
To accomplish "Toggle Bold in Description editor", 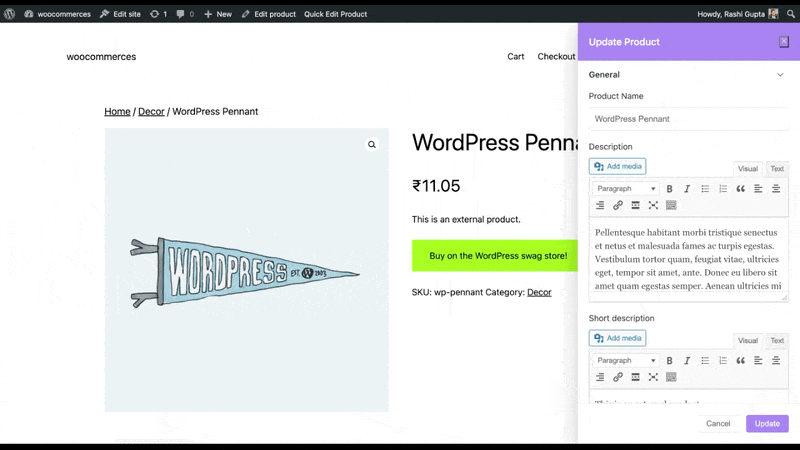I will click(669, 189).
